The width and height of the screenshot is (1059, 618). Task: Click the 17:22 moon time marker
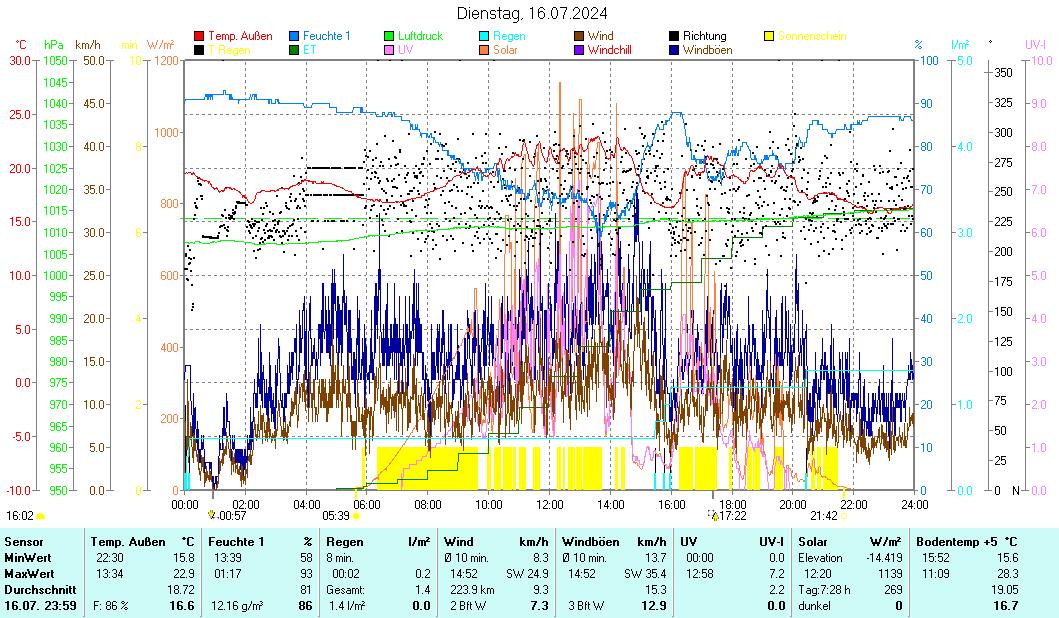click(x=733, y=516)
